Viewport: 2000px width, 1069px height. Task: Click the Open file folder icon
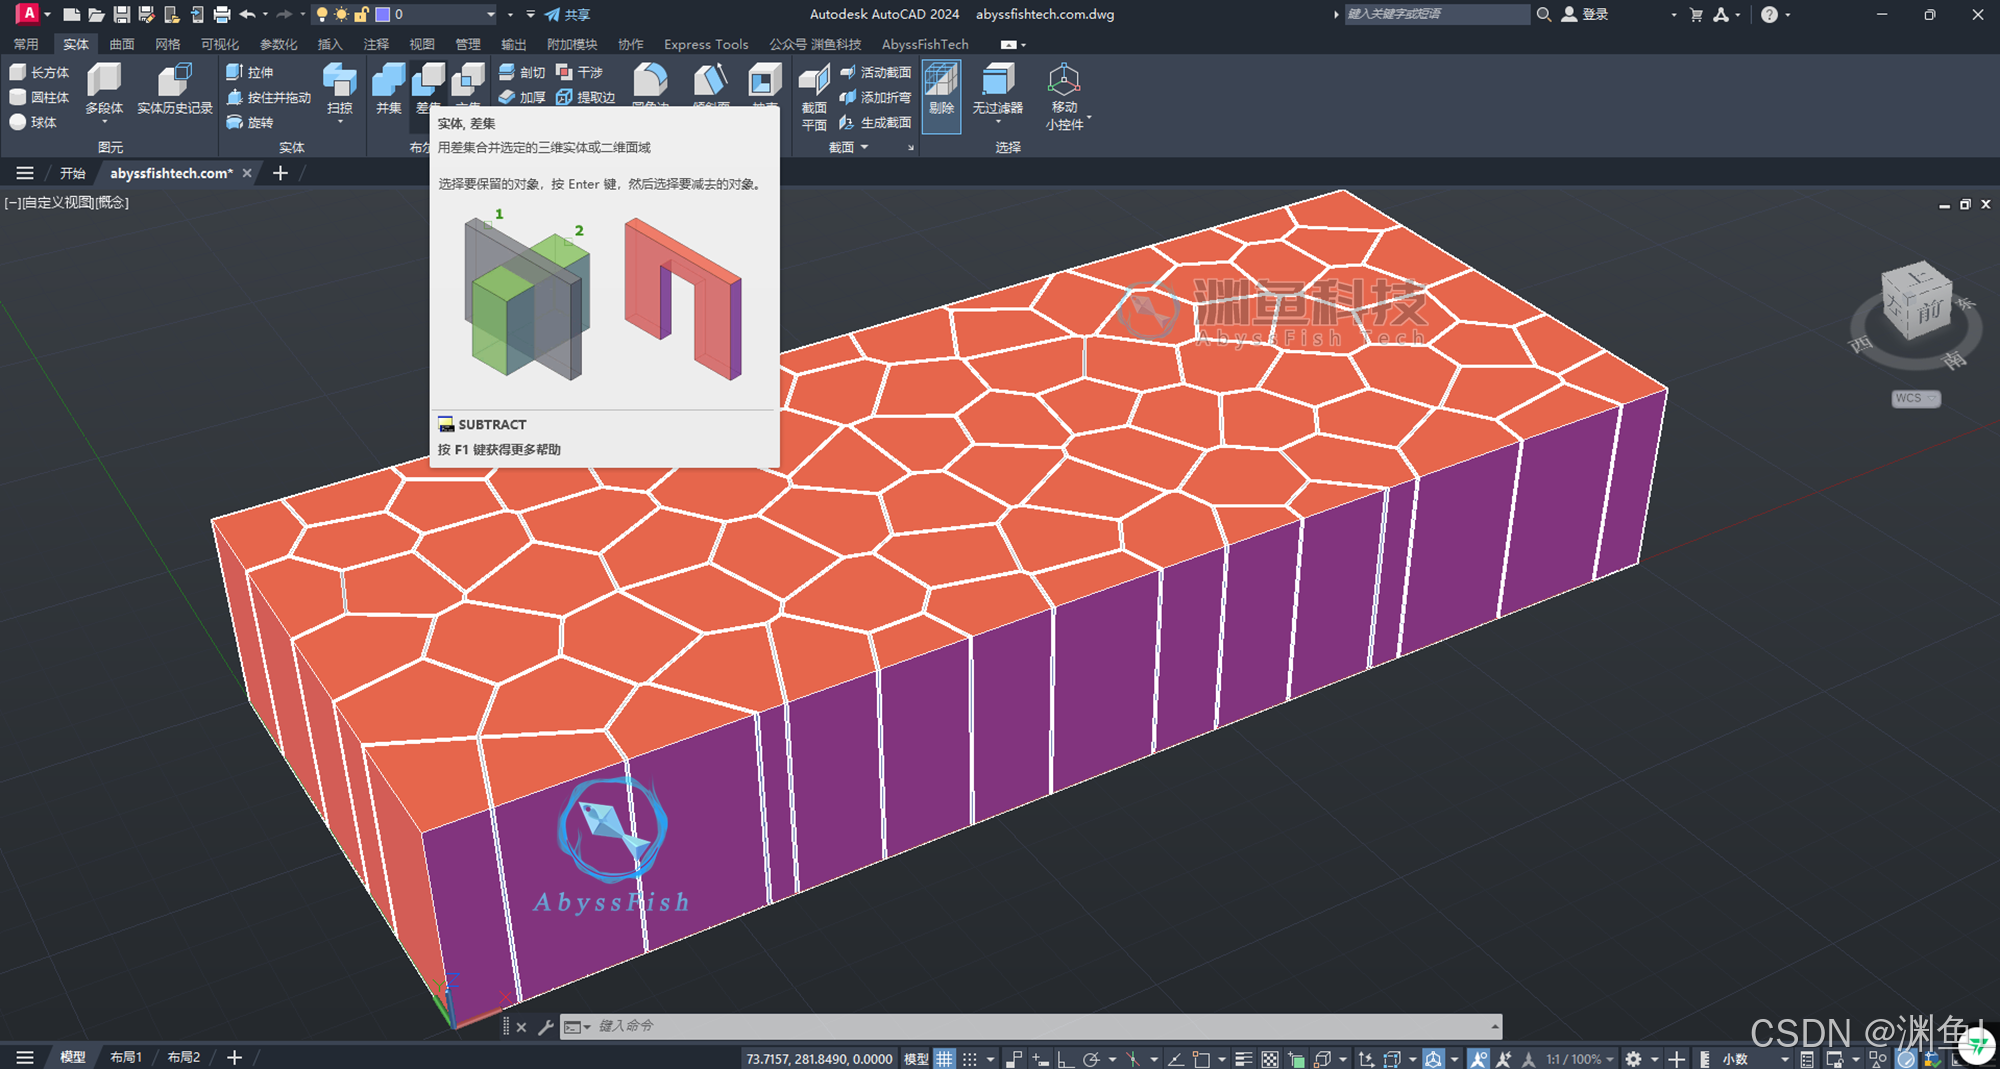[x=96, y=14]
